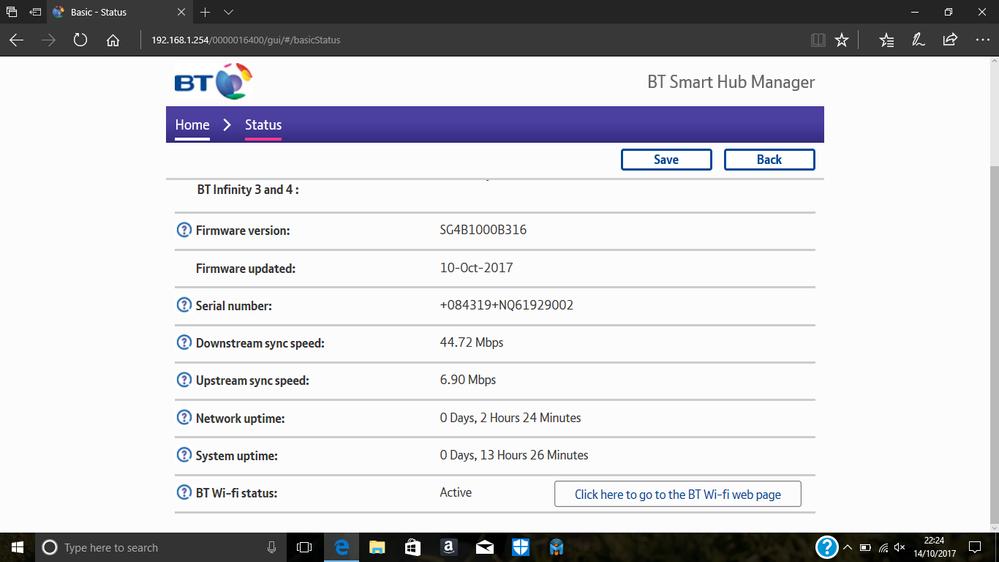Click the battery tray icon
This screenshot has height=562, width=999.
coord(865,547)
